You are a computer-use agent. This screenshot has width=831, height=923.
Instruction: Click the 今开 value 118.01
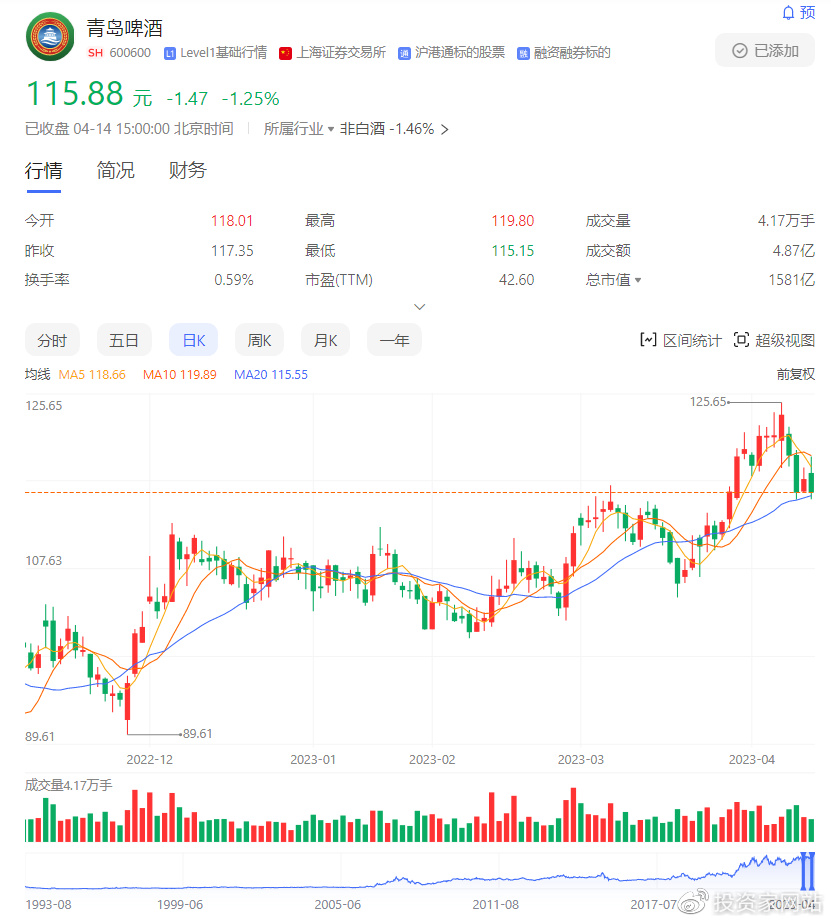232,221
